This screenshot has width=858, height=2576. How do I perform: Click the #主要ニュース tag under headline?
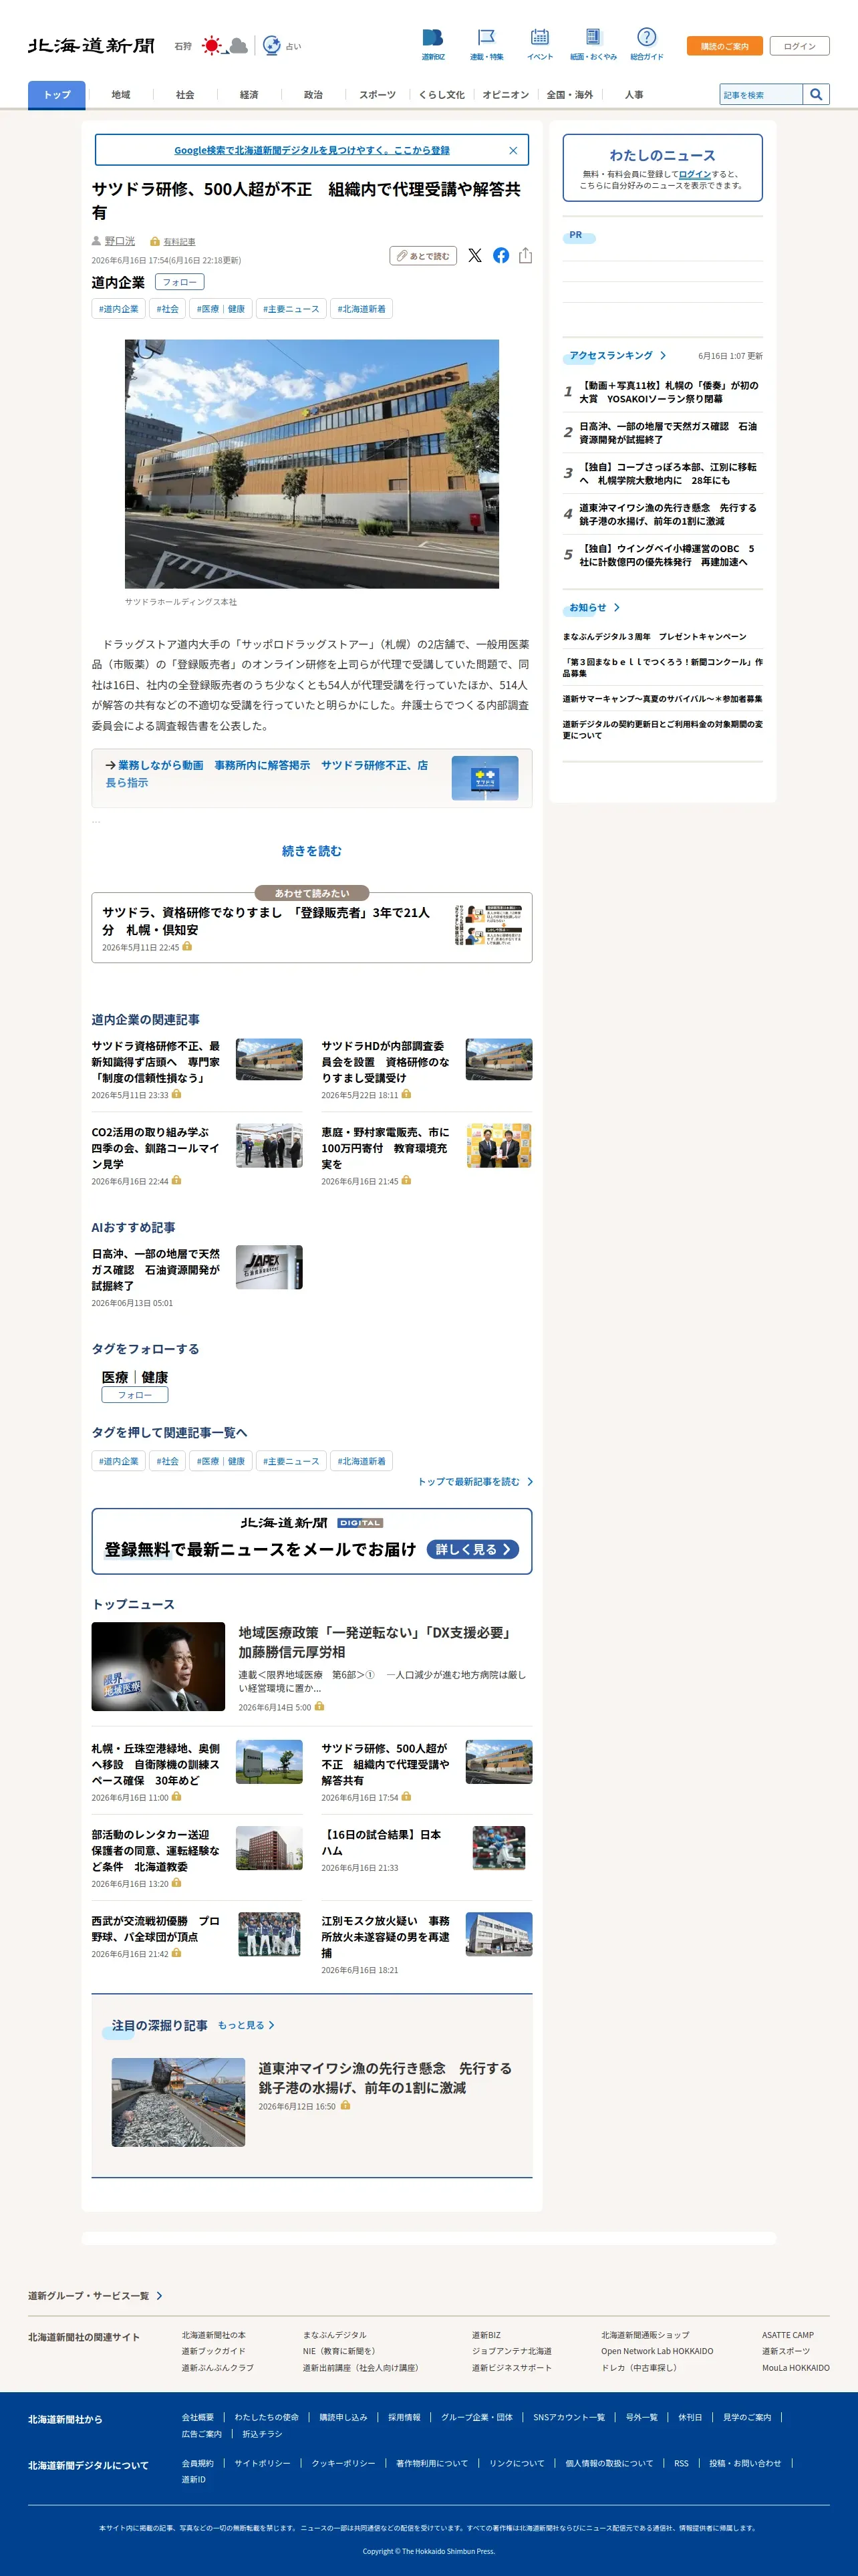(x=291, y=309)
